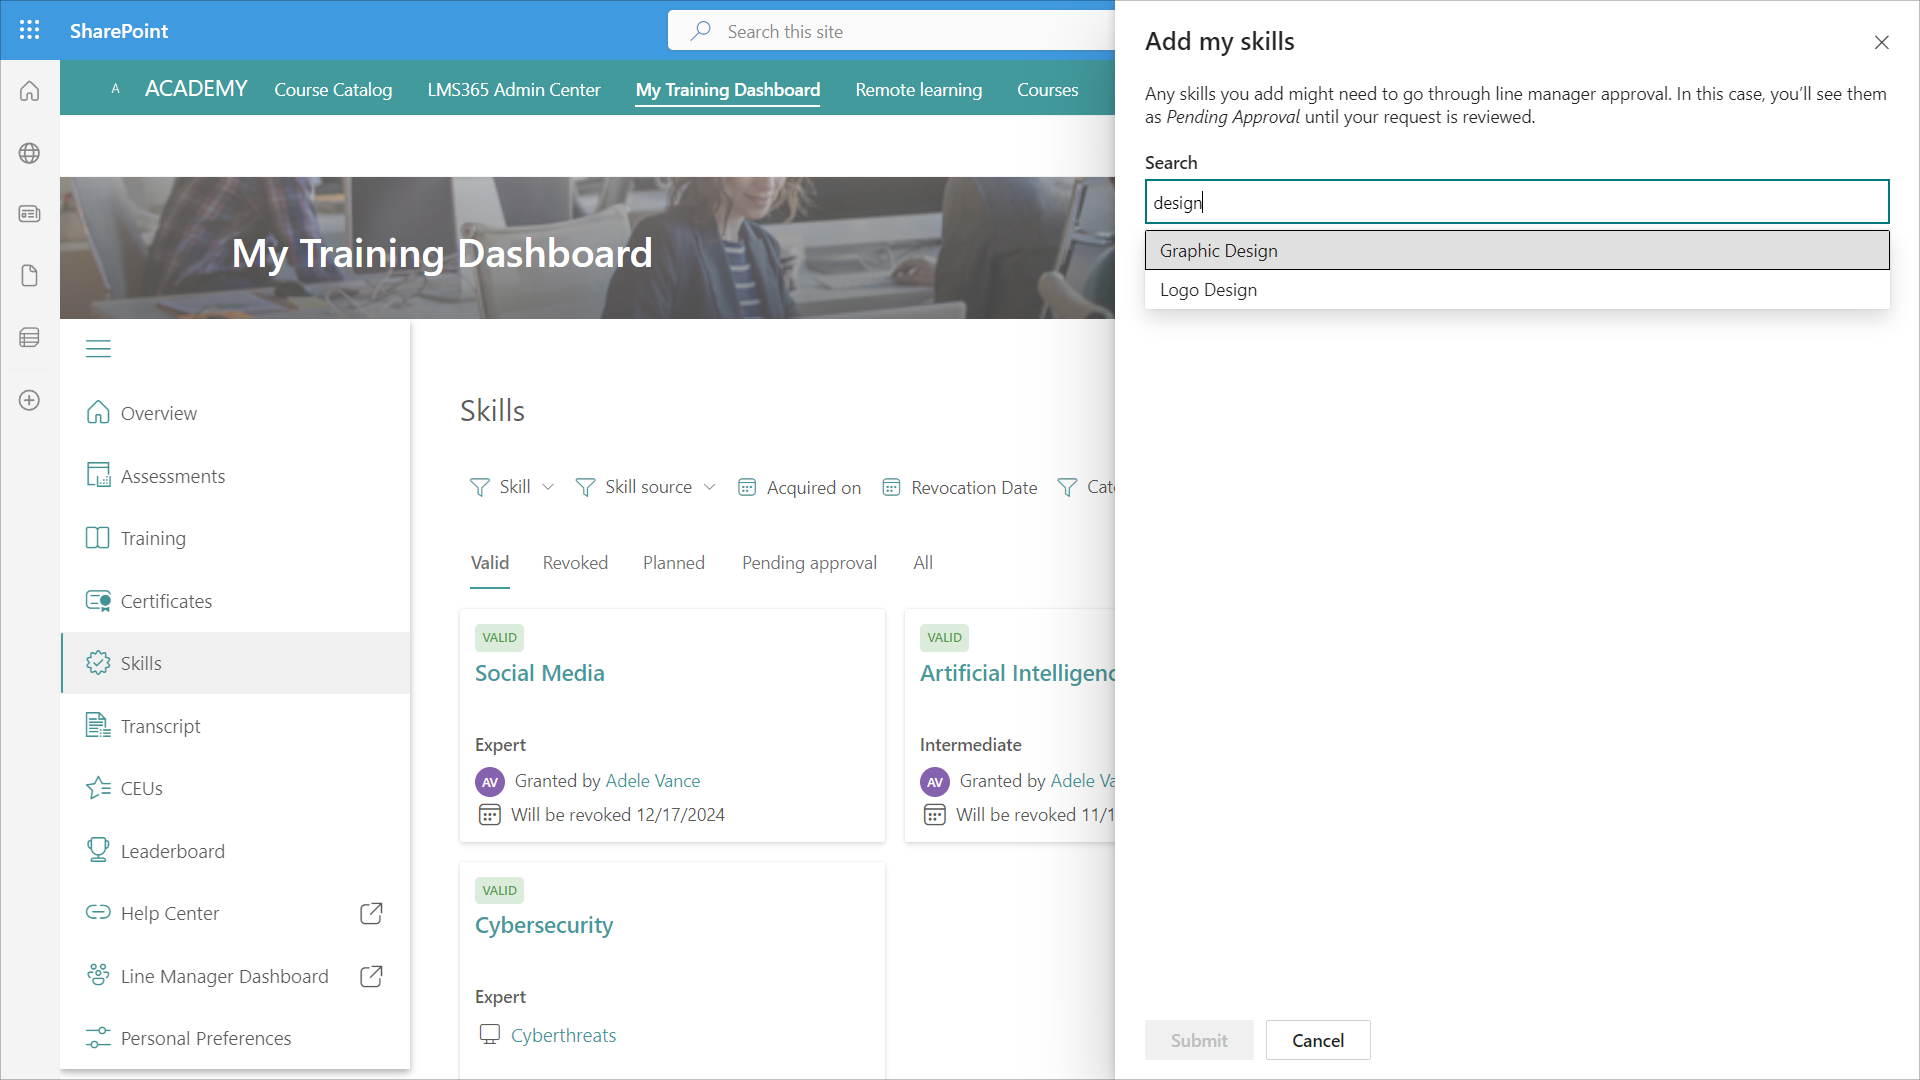This screenshot has height=1080, width=1920.
Task: Click the news icon in left rail
Action: coord(30,214)
